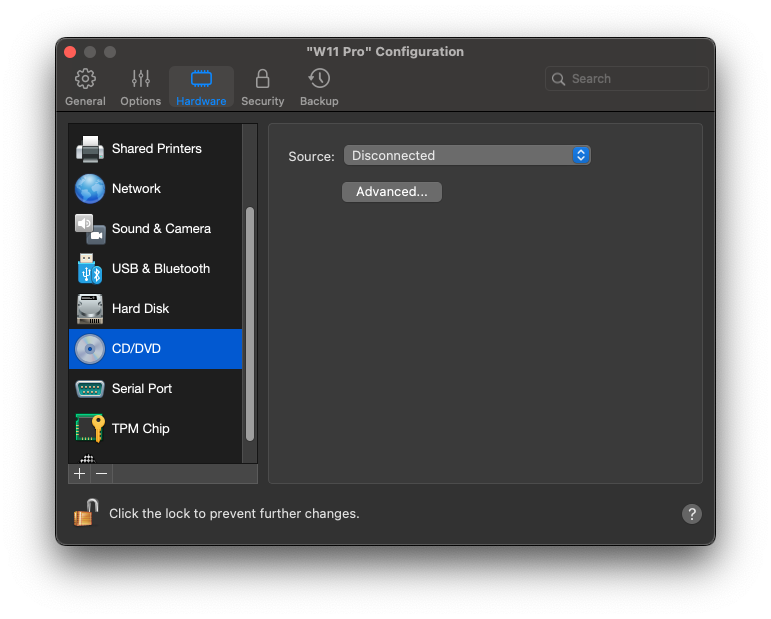Go to the Security tab
The height and width of the screenshot is (619, 771).
262,87
